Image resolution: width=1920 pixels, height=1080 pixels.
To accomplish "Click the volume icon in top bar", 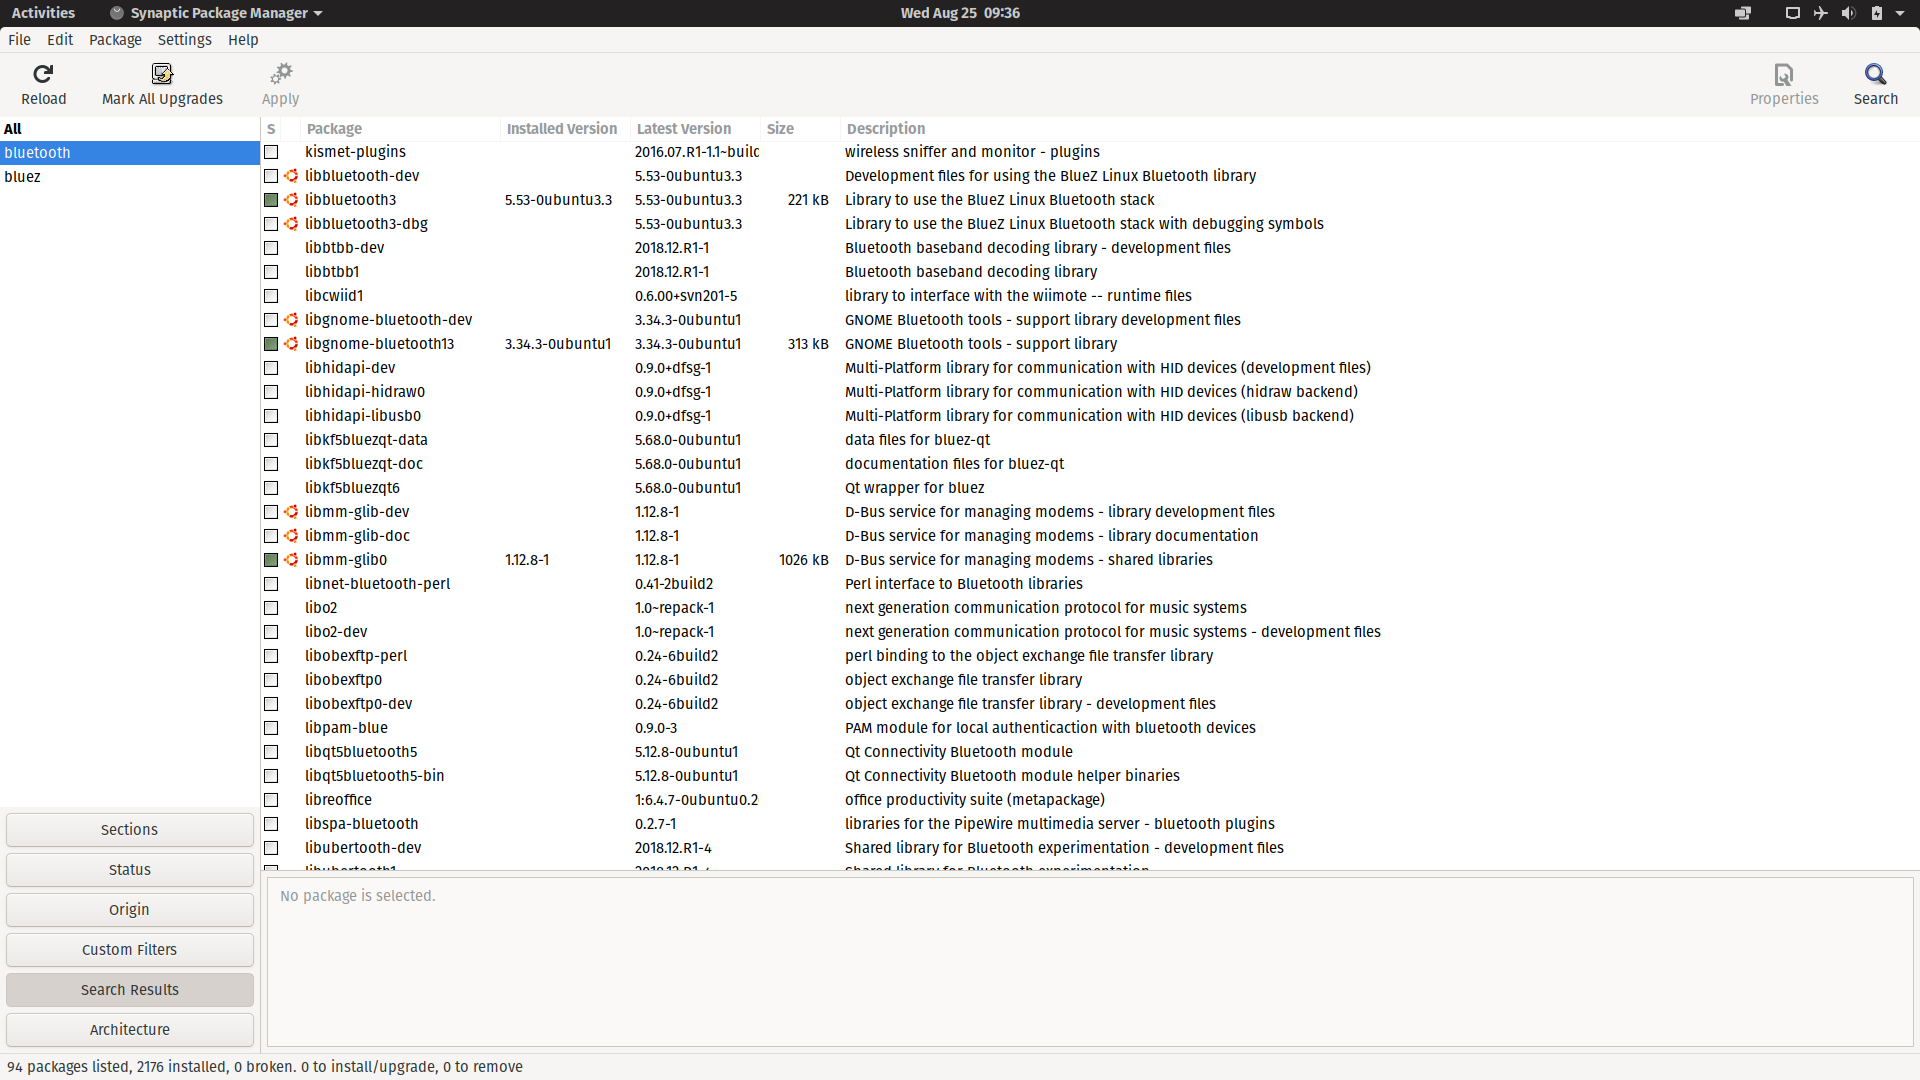I will 1848,13.
